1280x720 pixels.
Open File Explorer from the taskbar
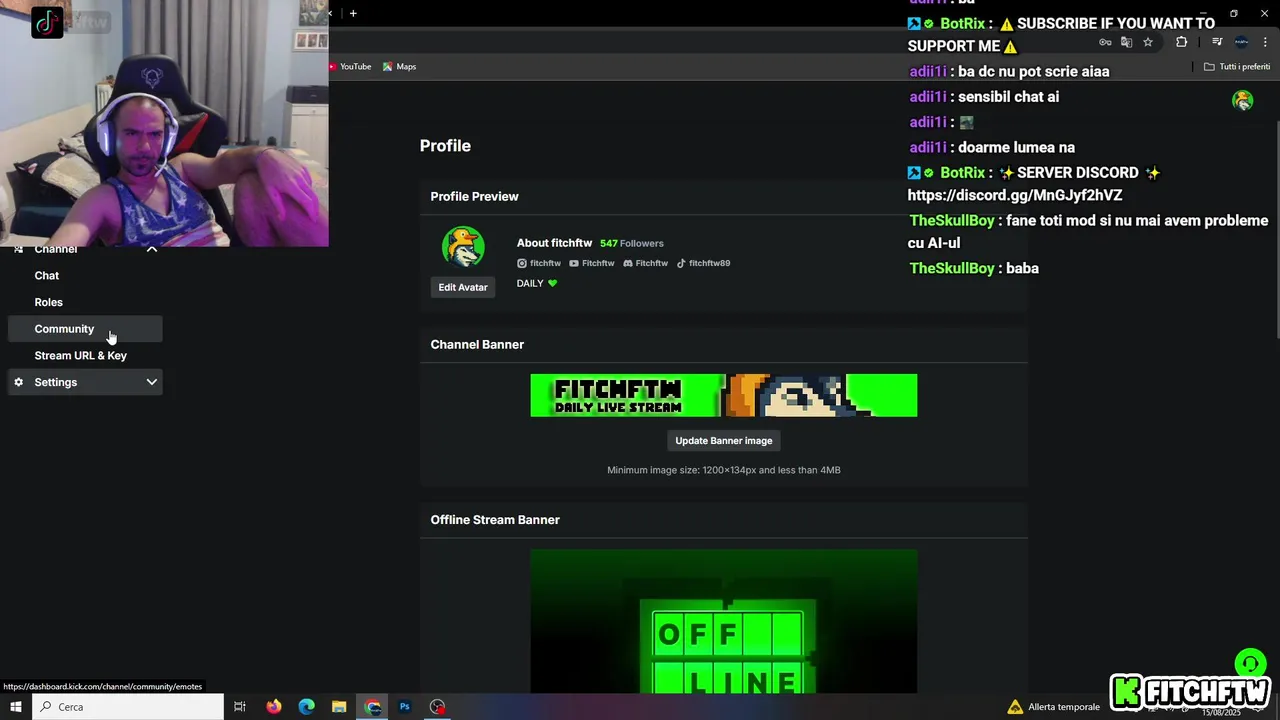click(x=339, y=707)
